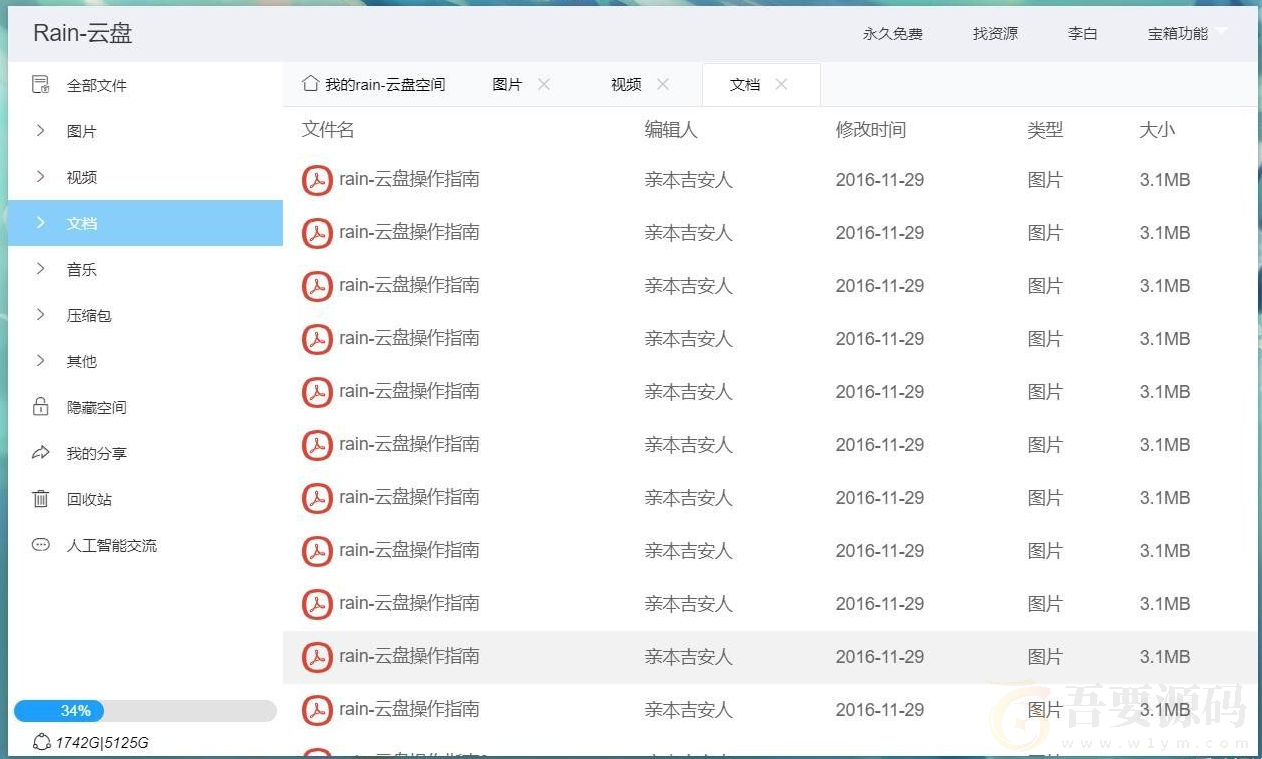Switch to the 我的rain-云盘空间 tab

373,85
